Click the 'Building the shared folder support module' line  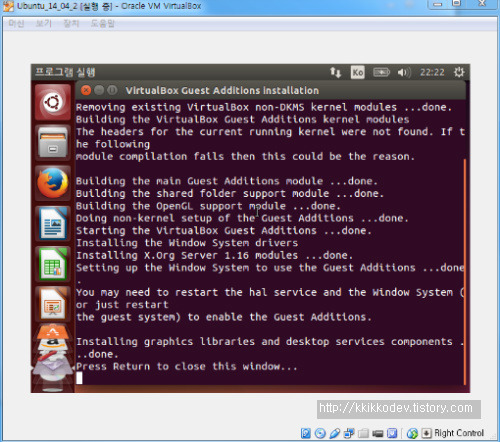[230, 193]
